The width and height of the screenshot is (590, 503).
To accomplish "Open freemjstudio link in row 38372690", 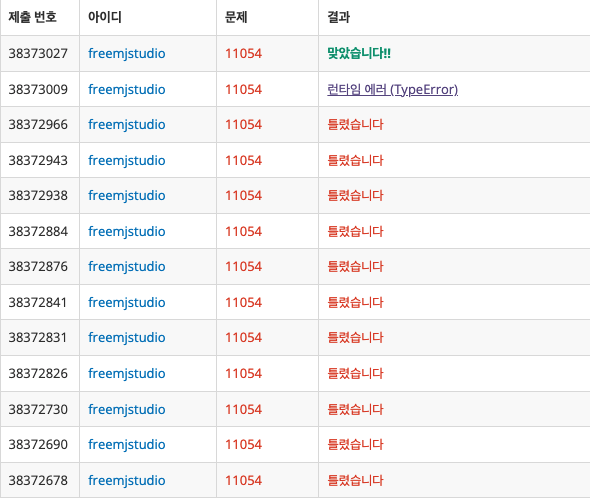I will [x=126, y=445].
